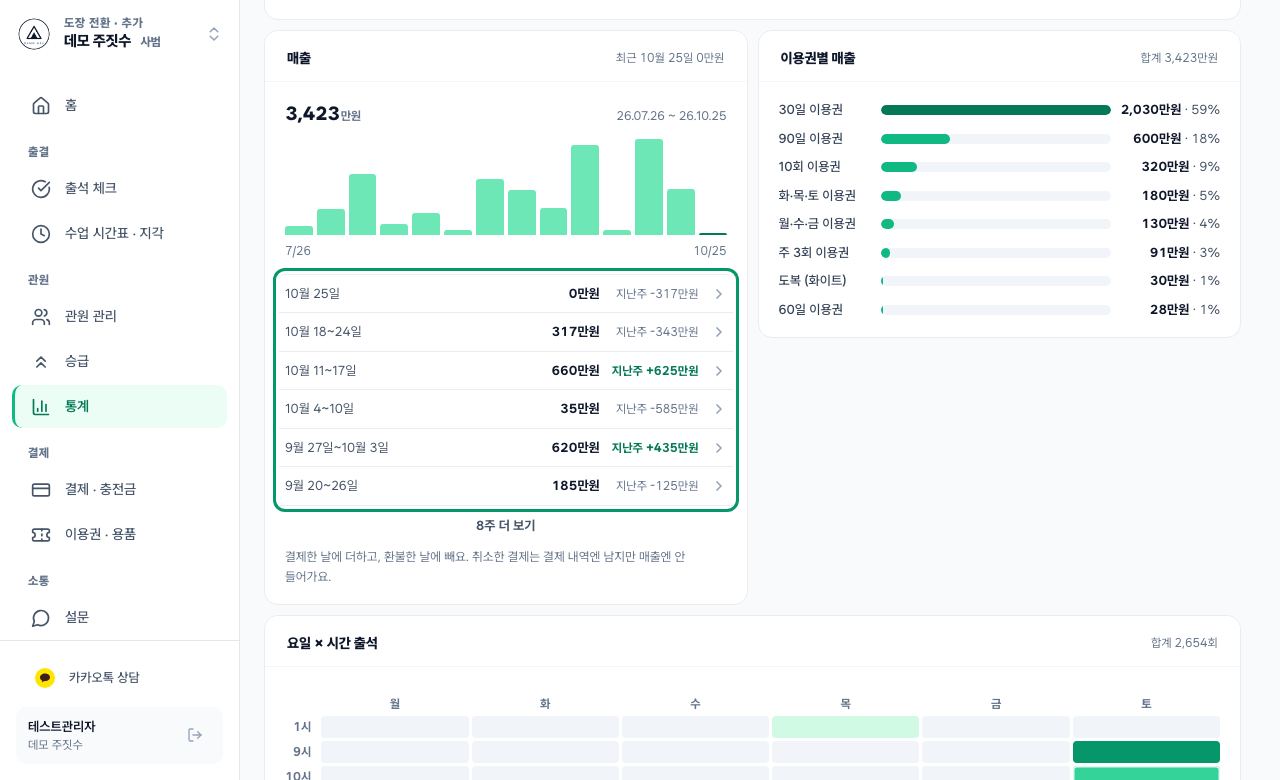1280x780 pixels.
Task: Click the 화·목·토 이용권 label
Action: (x=817, y=196)
